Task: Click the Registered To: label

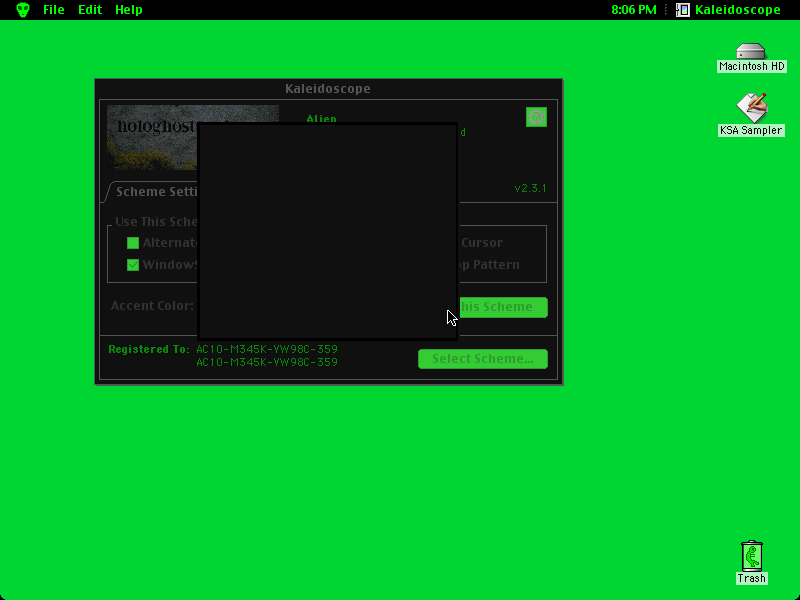Action: [149, 349]
